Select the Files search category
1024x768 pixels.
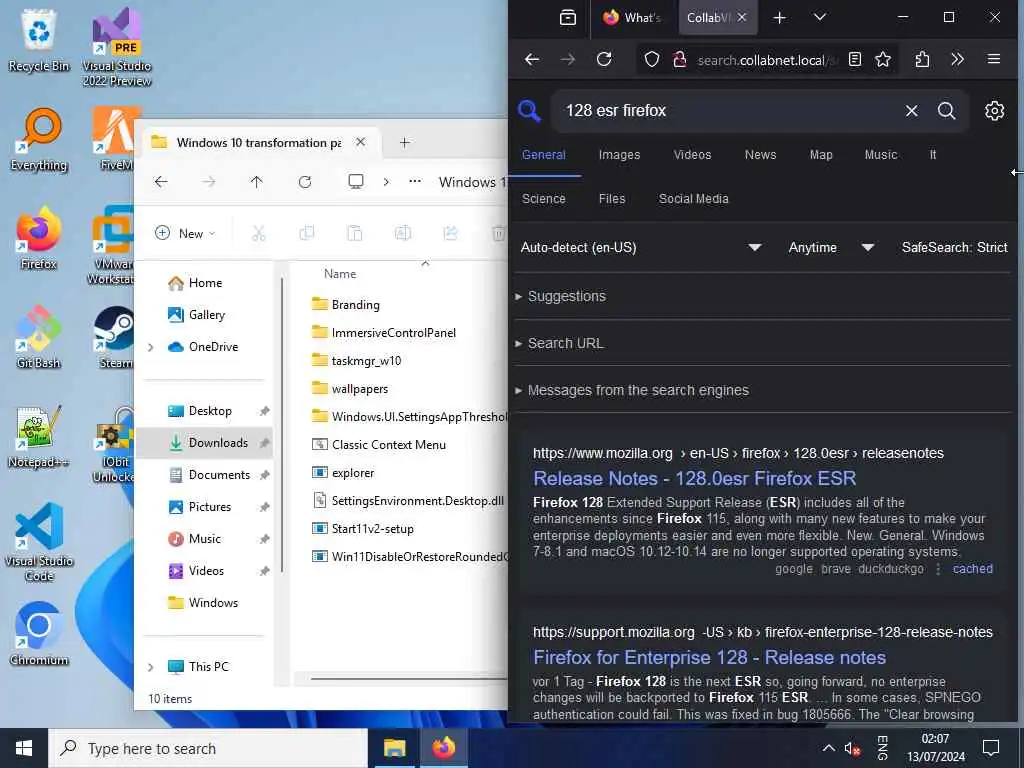coord(612,199)
